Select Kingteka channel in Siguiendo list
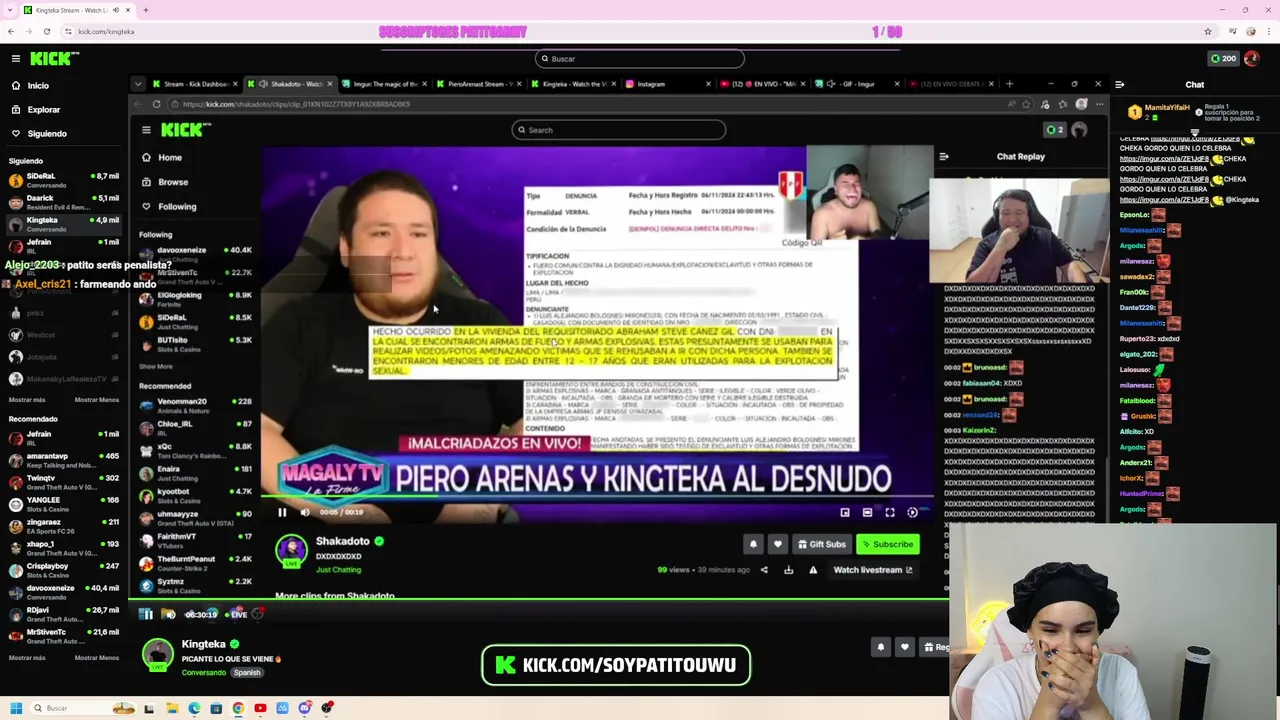1280x720 pixels. pos(62,224)
